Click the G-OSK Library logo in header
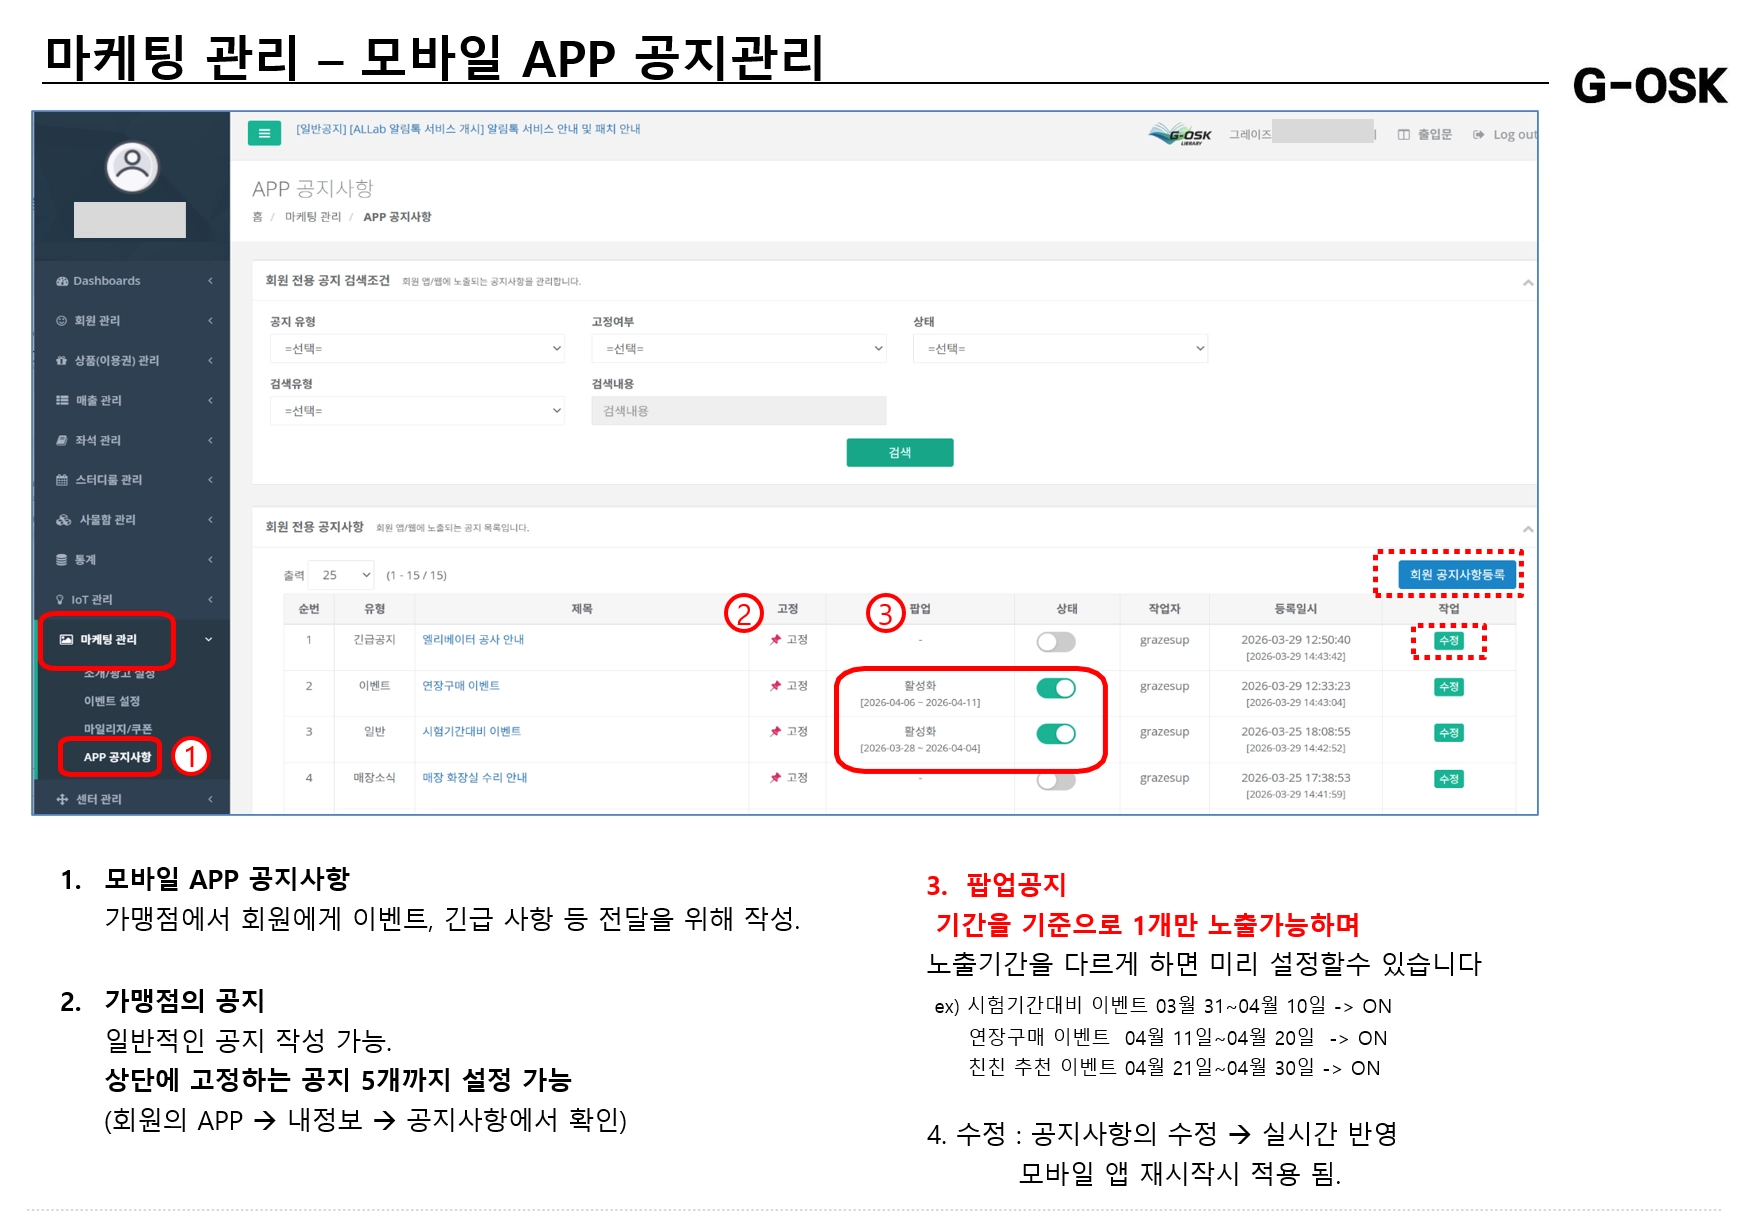 pyautogui.click(x=1181, y=134)
